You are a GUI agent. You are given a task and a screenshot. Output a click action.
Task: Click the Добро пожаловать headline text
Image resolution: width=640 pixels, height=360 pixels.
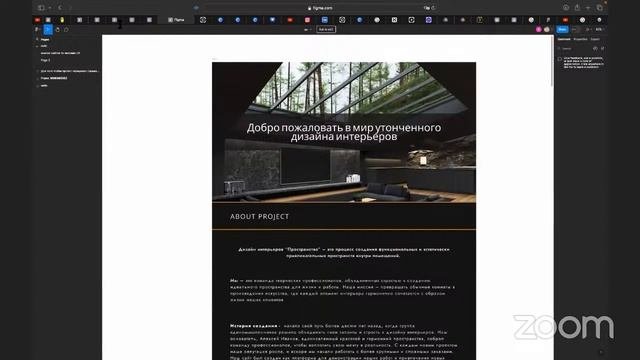point(344,132)
